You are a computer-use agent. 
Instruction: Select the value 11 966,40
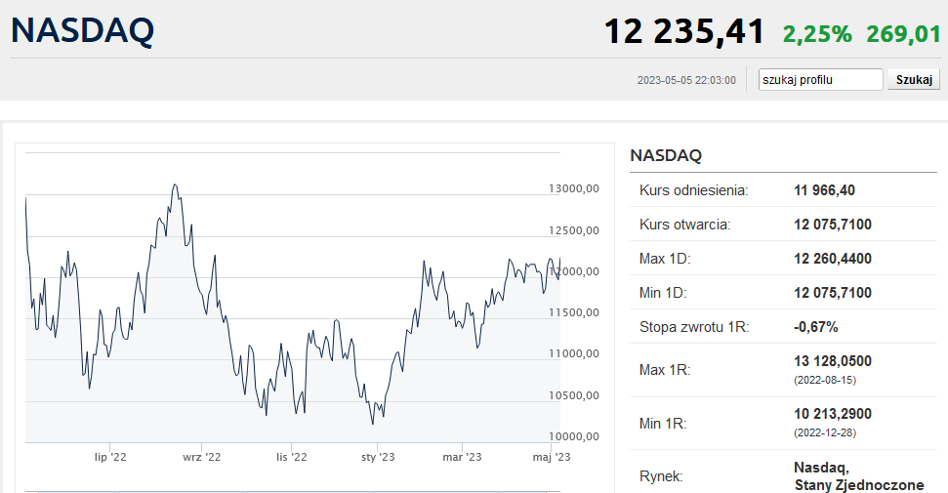[824, 191]
